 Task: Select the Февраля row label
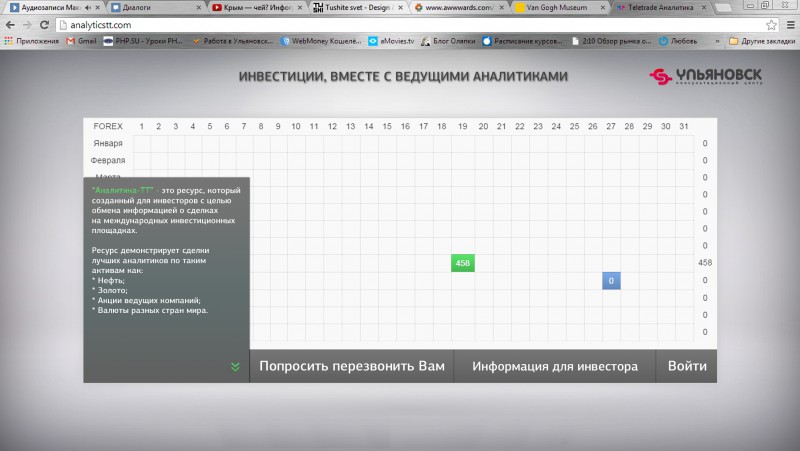(x=108, y=160)
